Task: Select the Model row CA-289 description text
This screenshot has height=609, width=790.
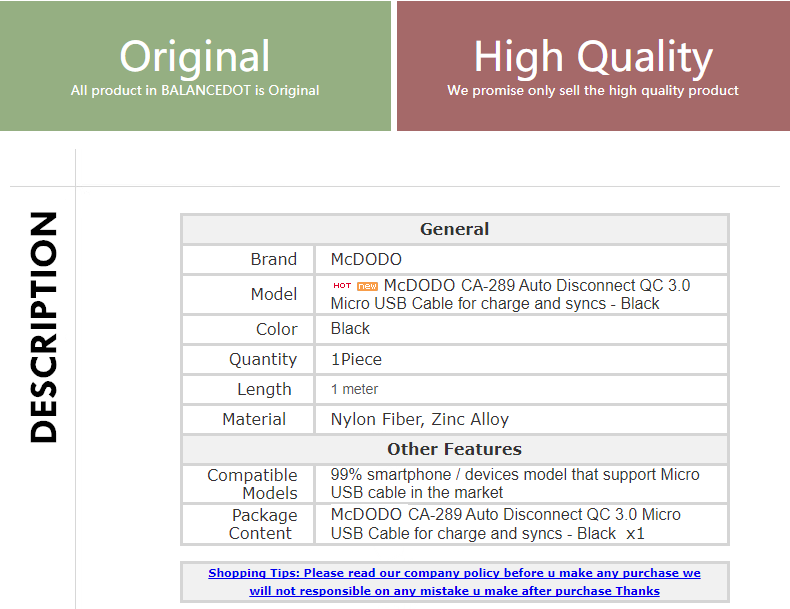Action: coord(510,295)
